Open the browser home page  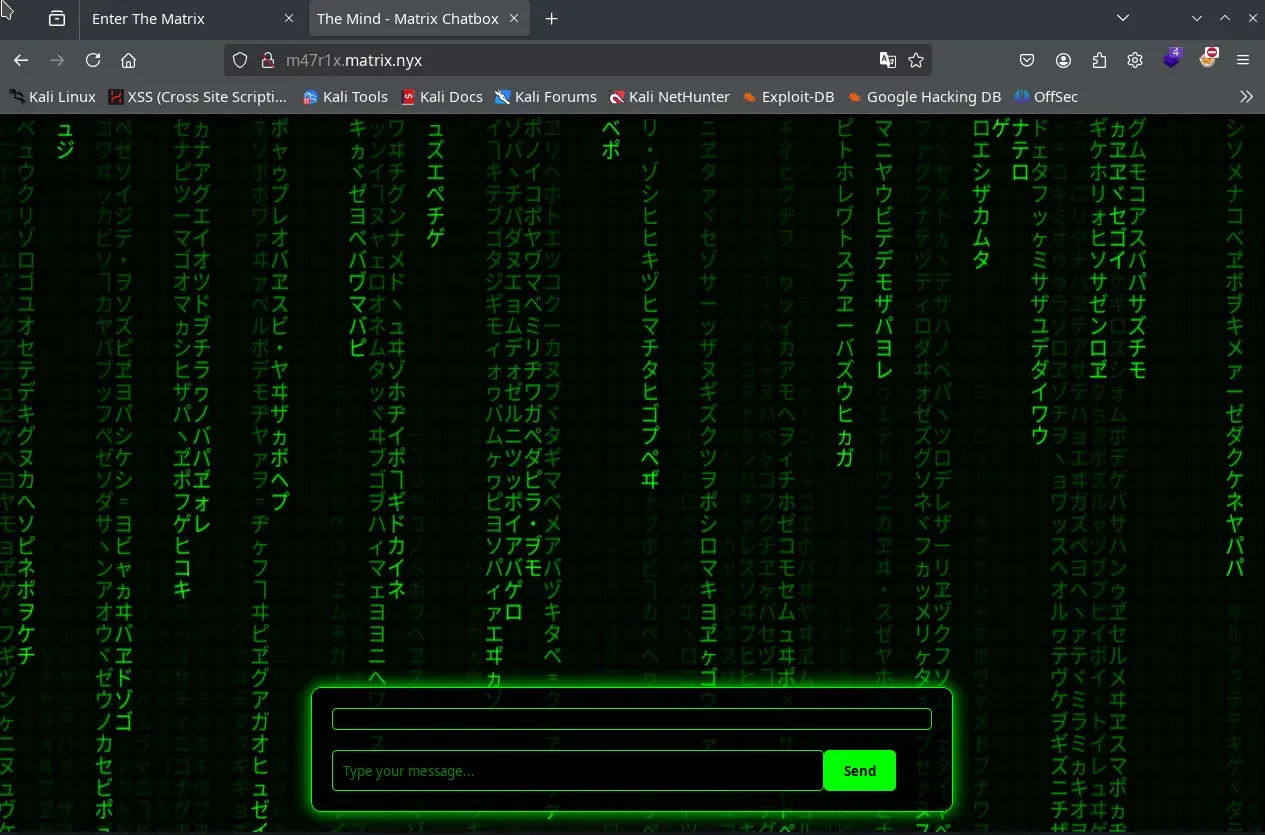[128, 60]
